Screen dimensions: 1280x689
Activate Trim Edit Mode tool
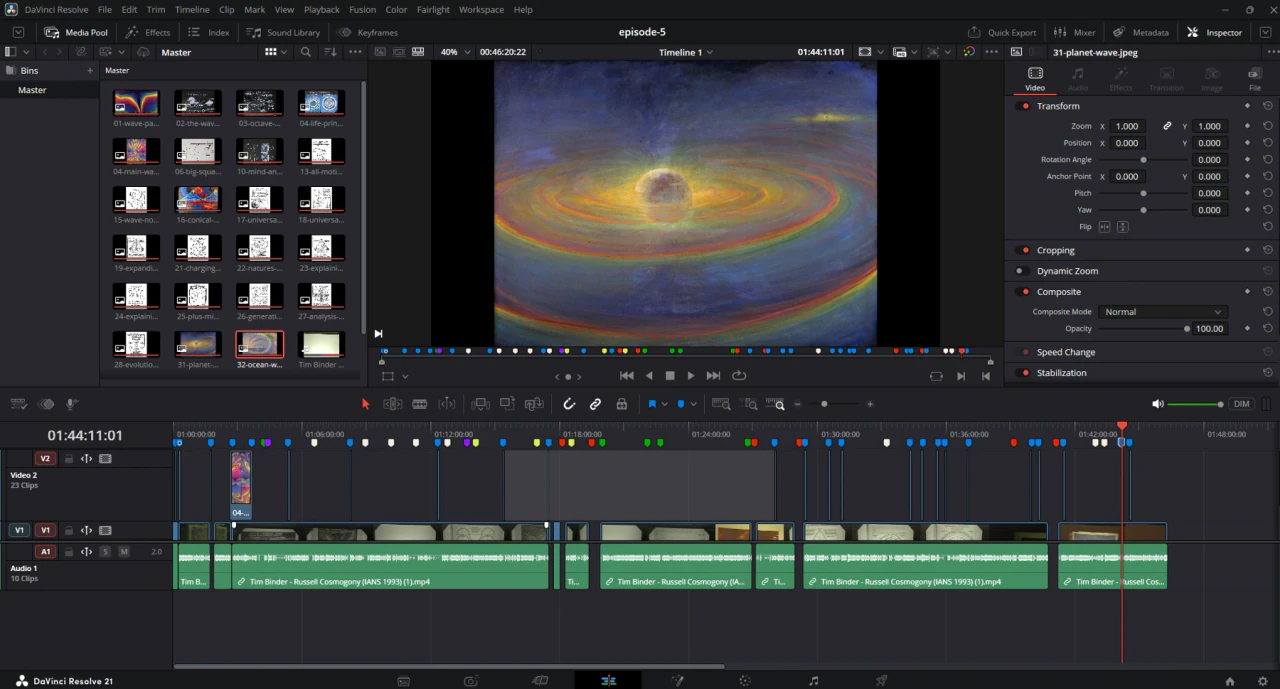click(x=393, y=404)
